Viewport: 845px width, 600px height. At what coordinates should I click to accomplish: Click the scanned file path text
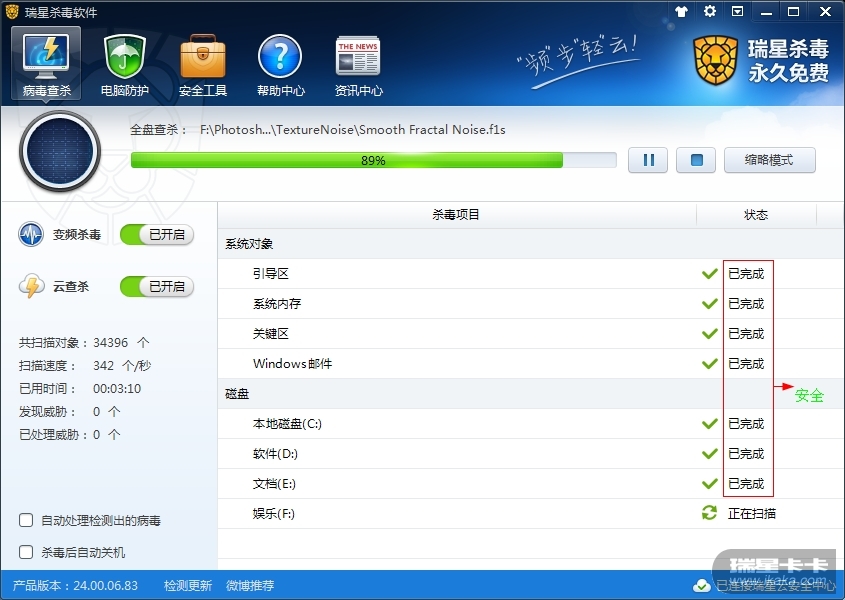(352, 129)
